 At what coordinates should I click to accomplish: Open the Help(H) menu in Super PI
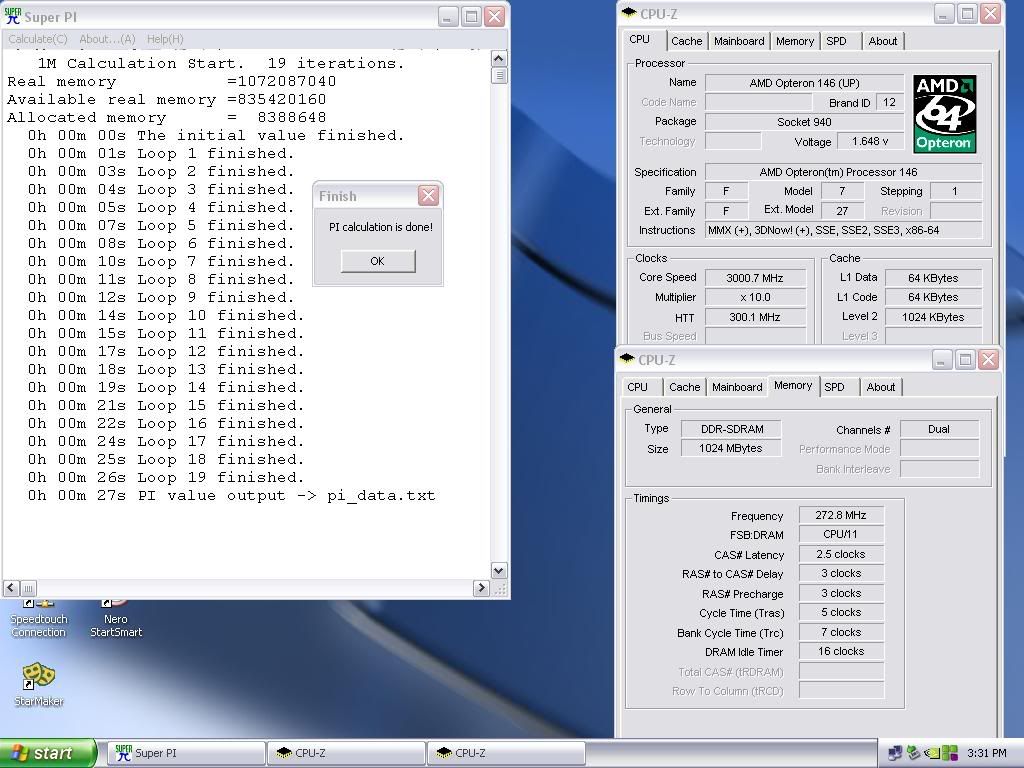165,39
